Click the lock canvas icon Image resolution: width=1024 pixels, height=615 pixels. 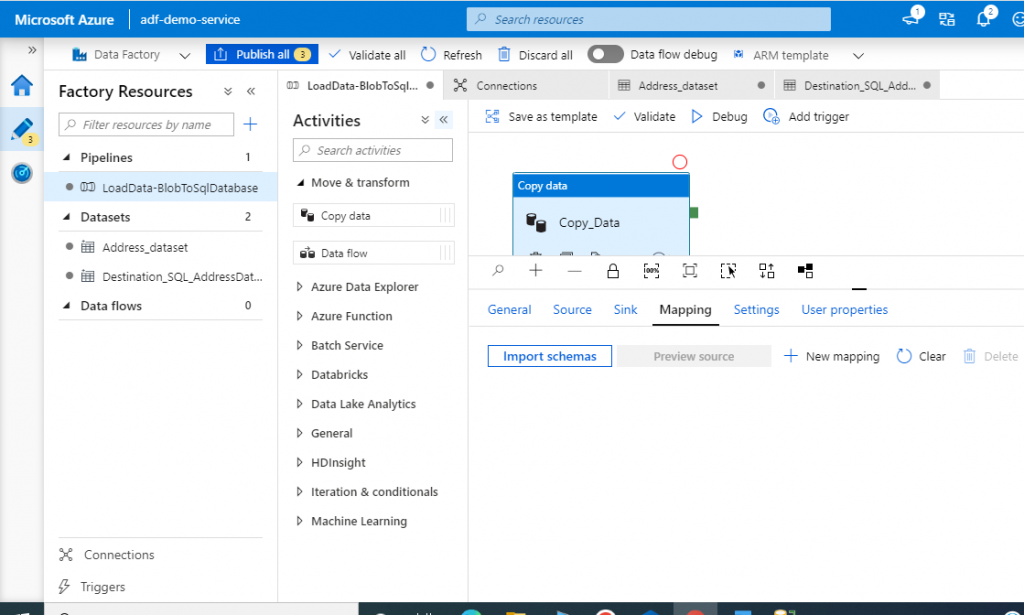point(613,271)
